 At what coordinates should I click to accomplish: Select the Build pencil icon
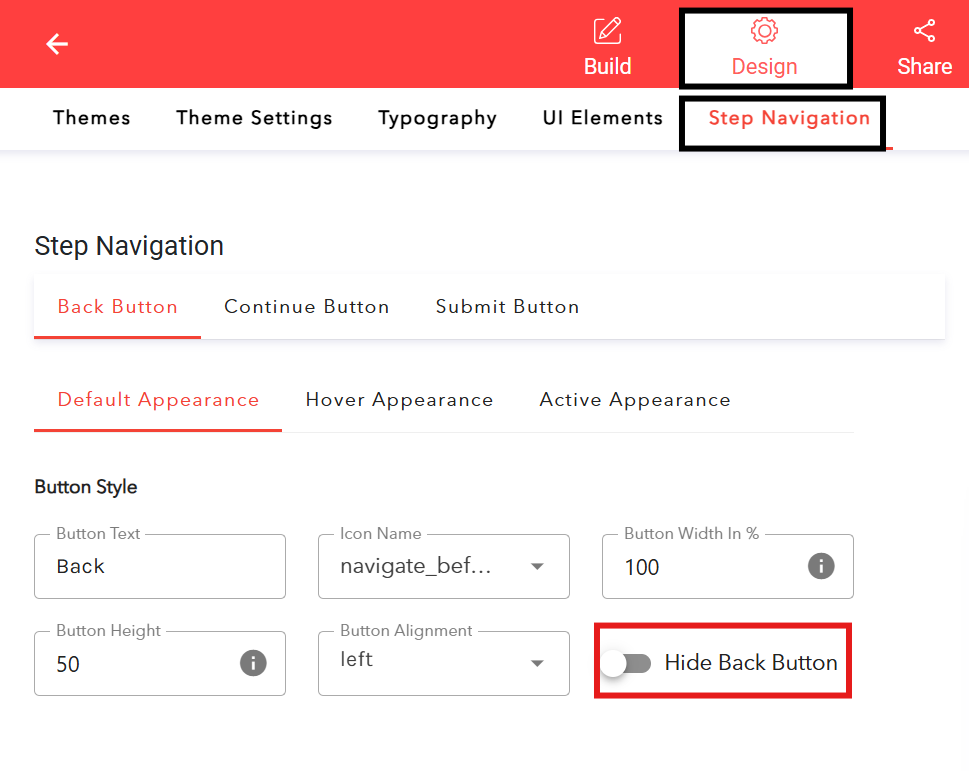click(607, 30)
